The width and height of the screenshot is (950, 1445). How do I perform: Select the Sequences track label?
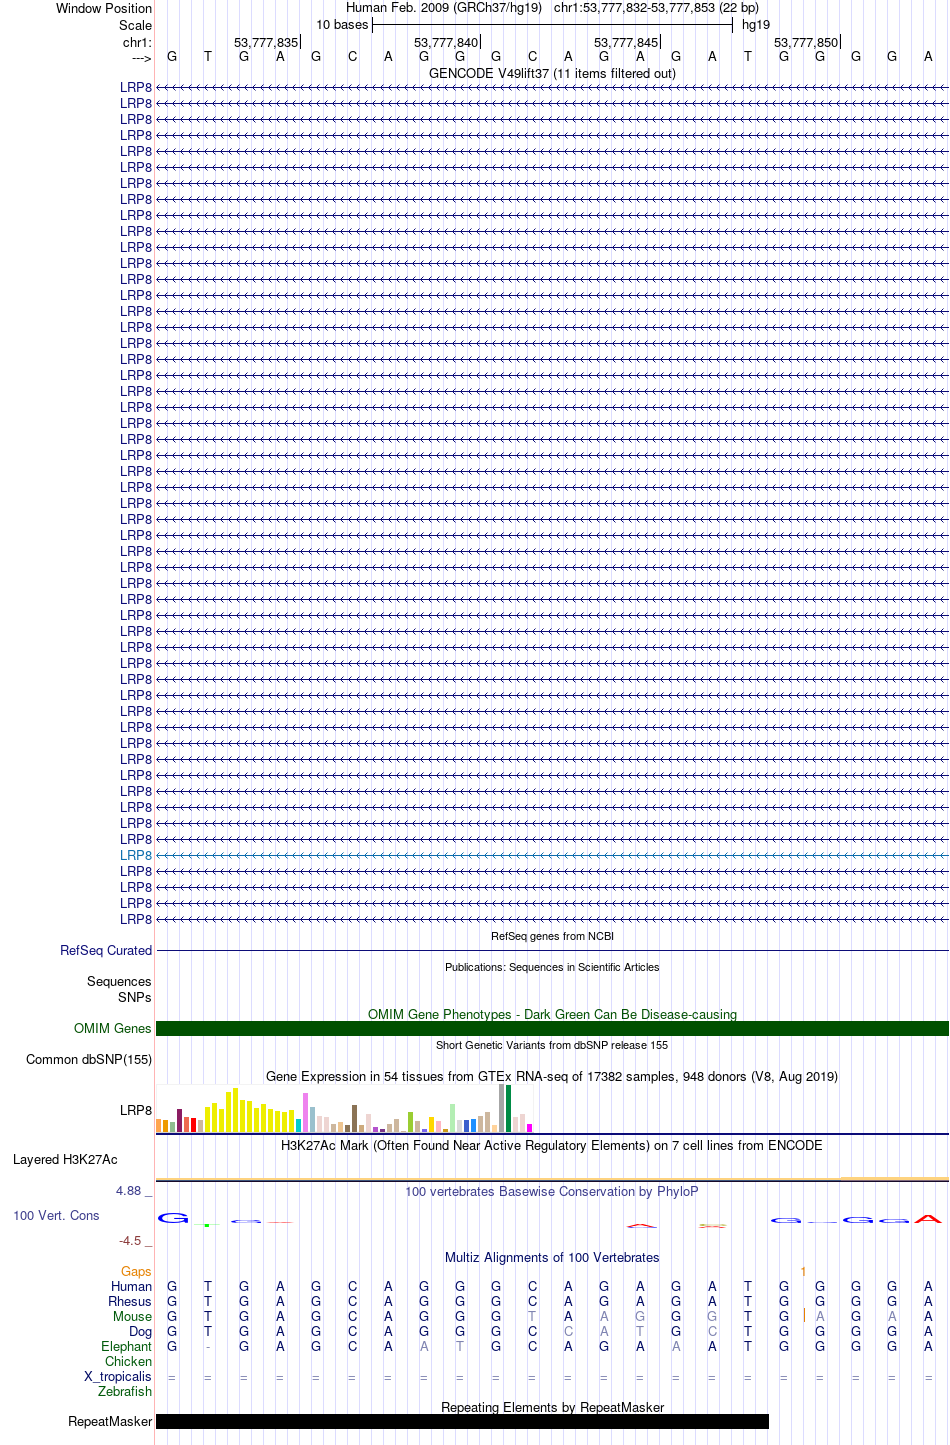coord(119,981)
